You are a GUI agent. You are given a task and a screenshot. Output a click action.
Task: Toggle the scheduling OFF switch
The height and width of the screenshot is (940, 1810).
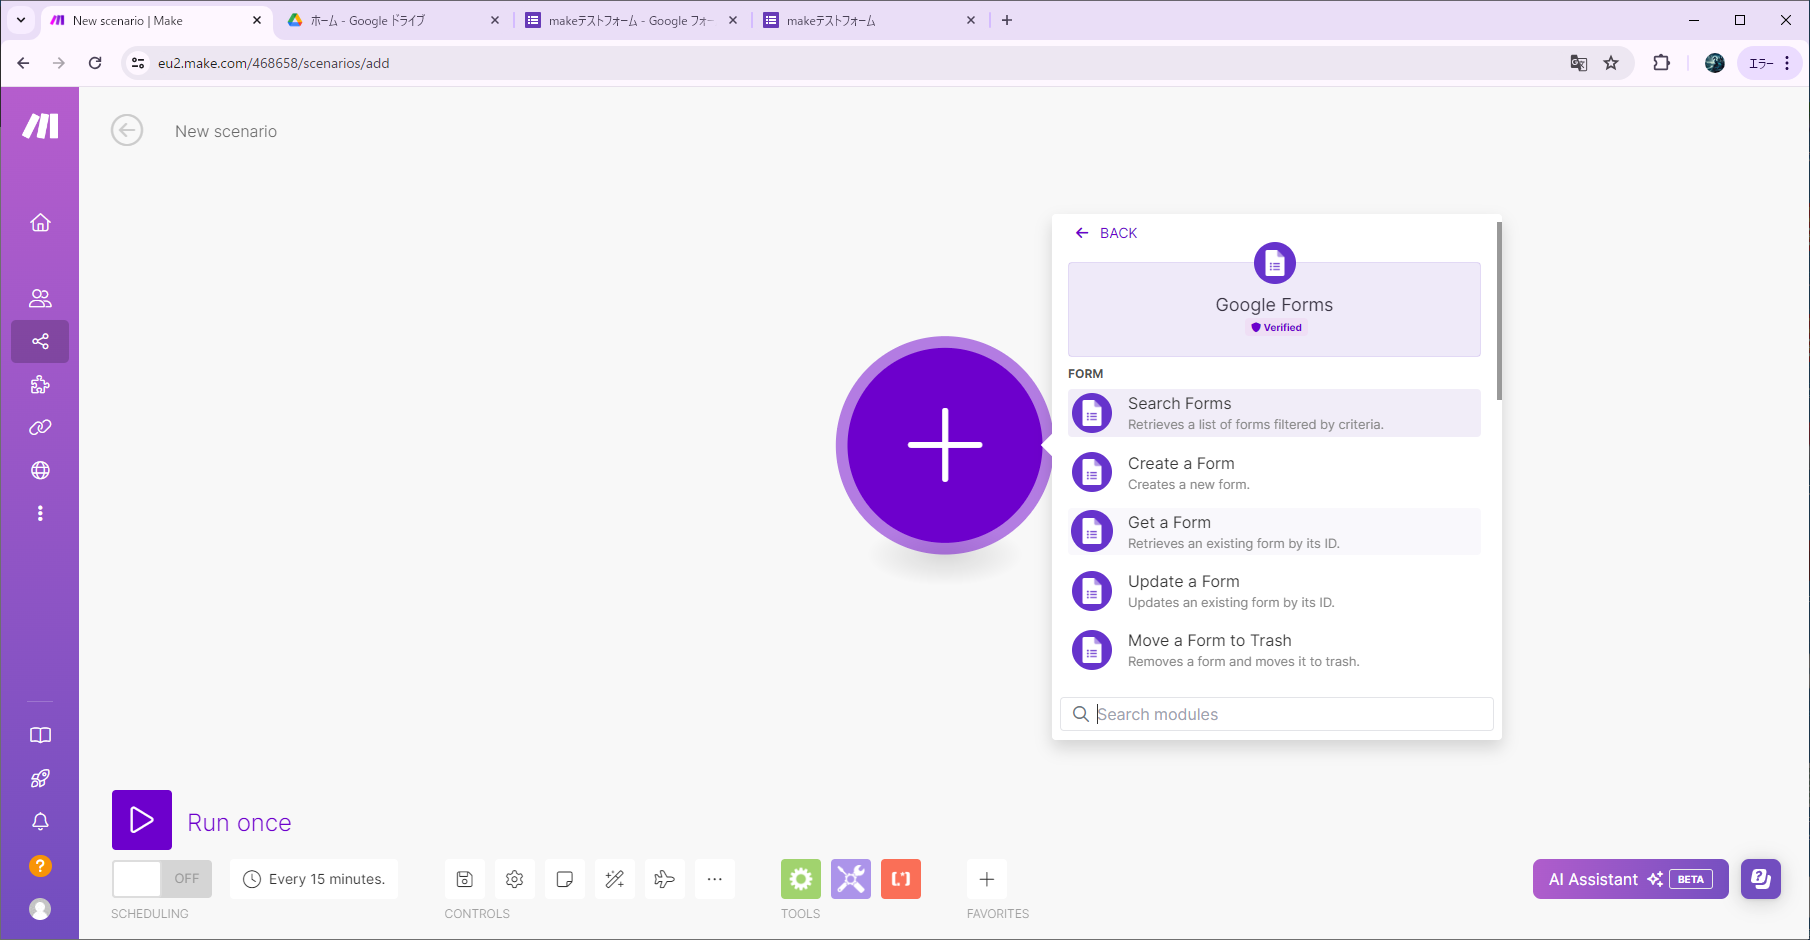coord(162,879)
